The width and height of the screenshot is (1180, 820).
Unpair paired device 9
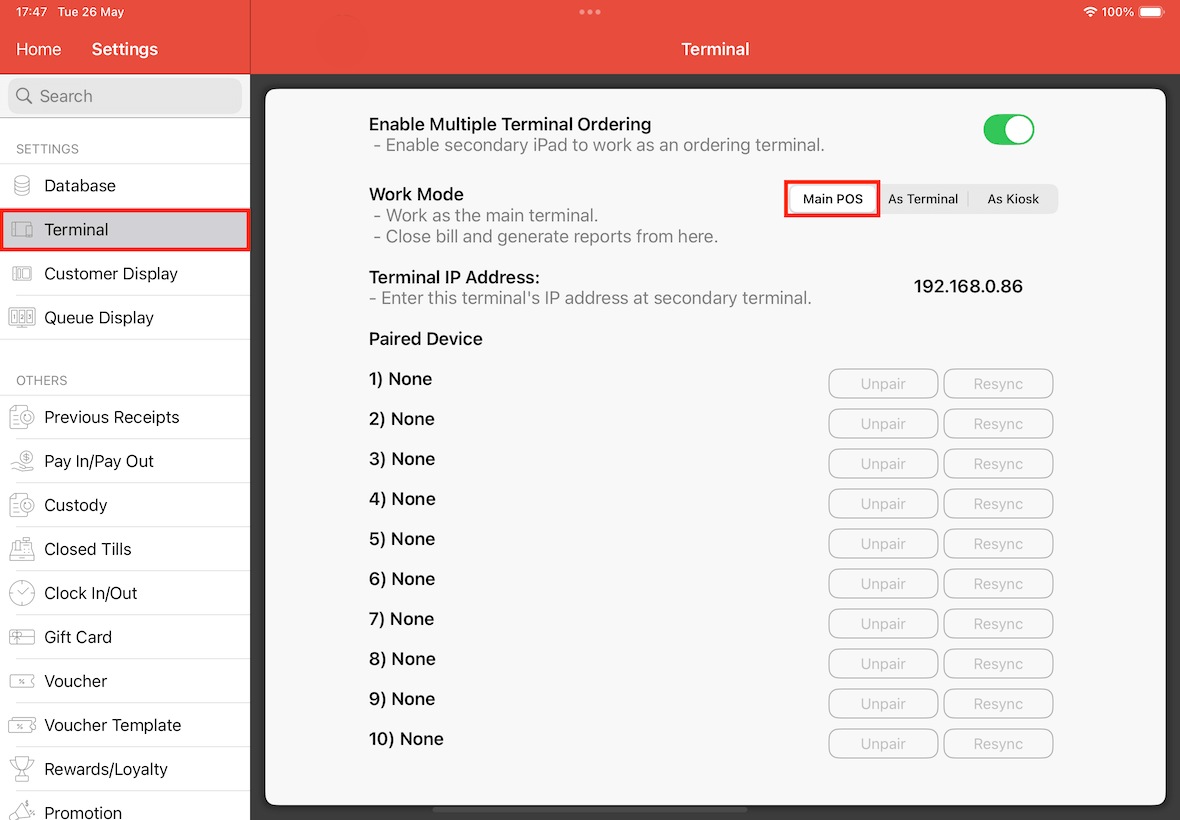pos(883,703)
